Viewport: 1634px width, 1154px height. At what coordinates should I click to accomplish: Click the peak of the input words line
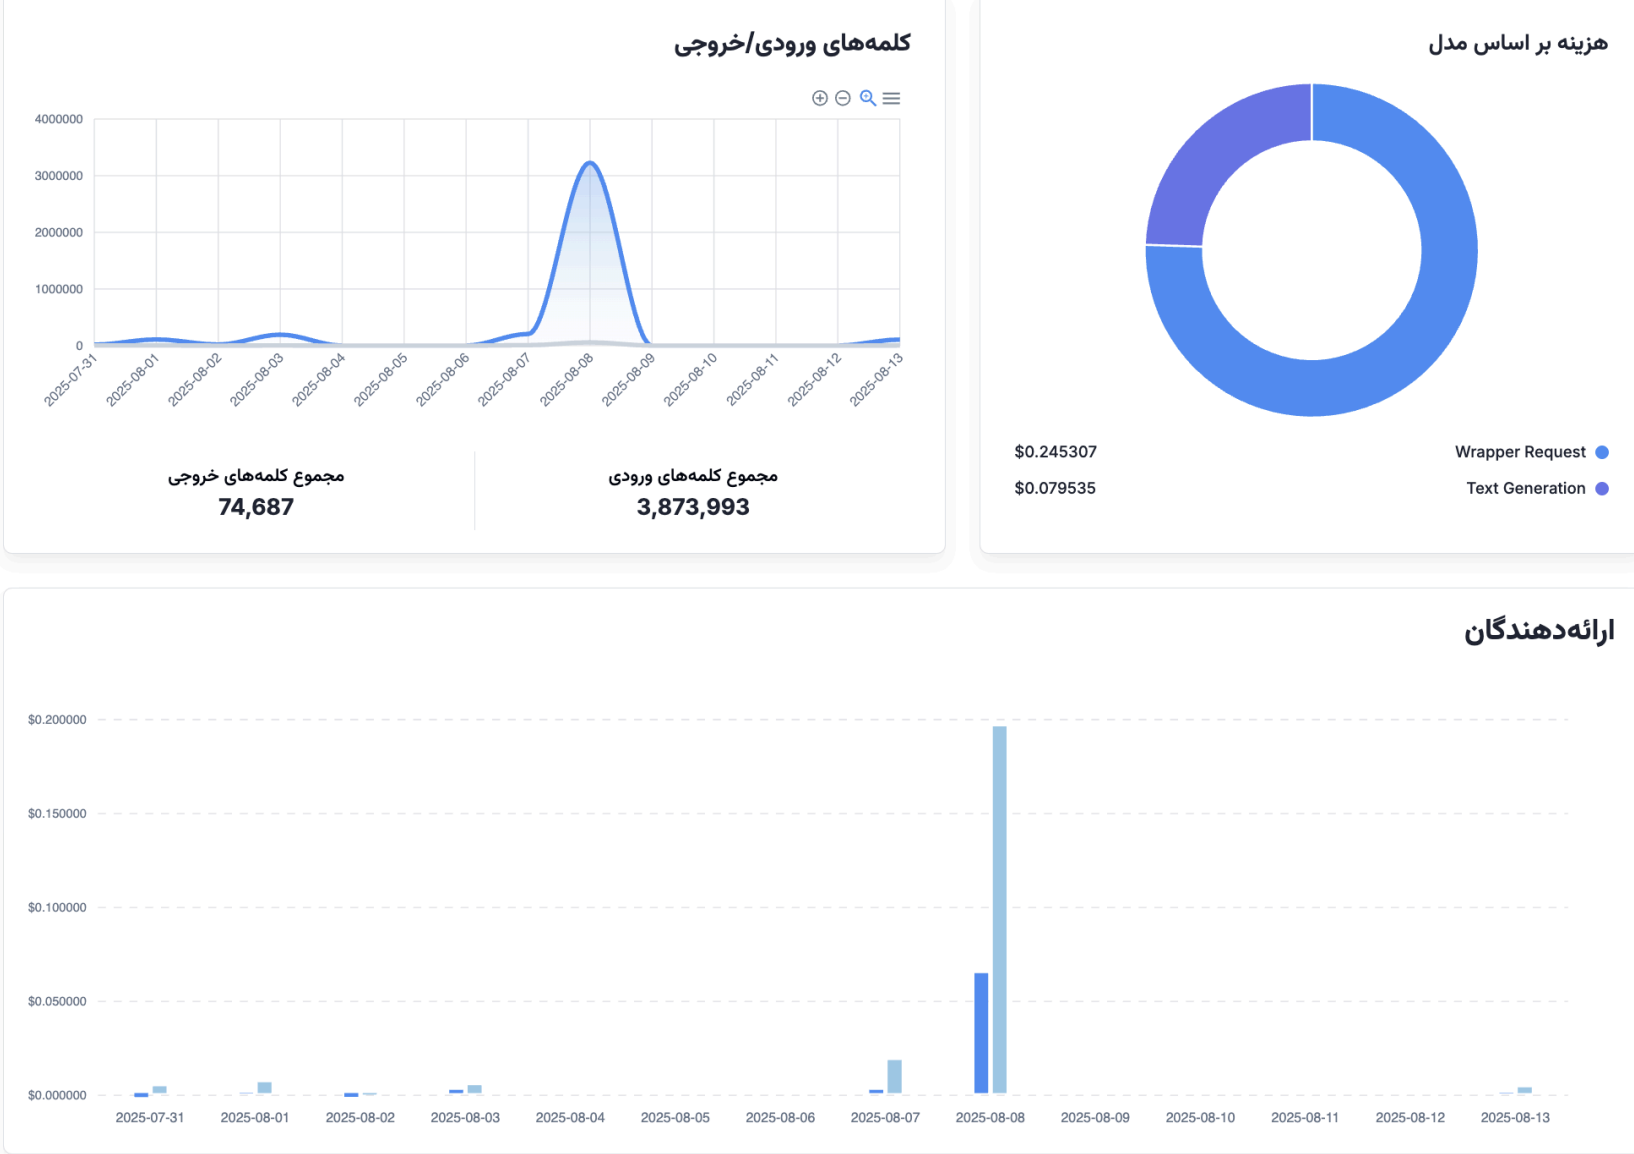(590, 163)
